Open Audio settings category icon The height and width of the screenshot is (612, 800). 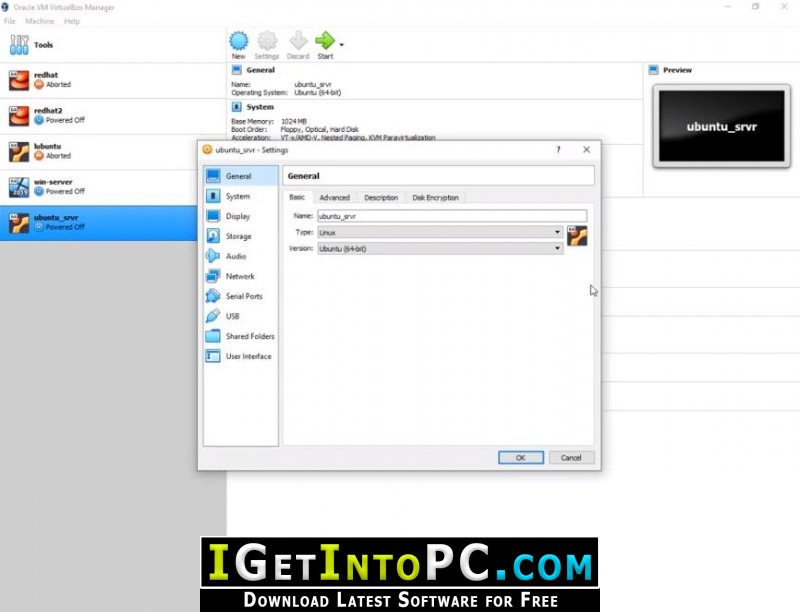[213, 256]
